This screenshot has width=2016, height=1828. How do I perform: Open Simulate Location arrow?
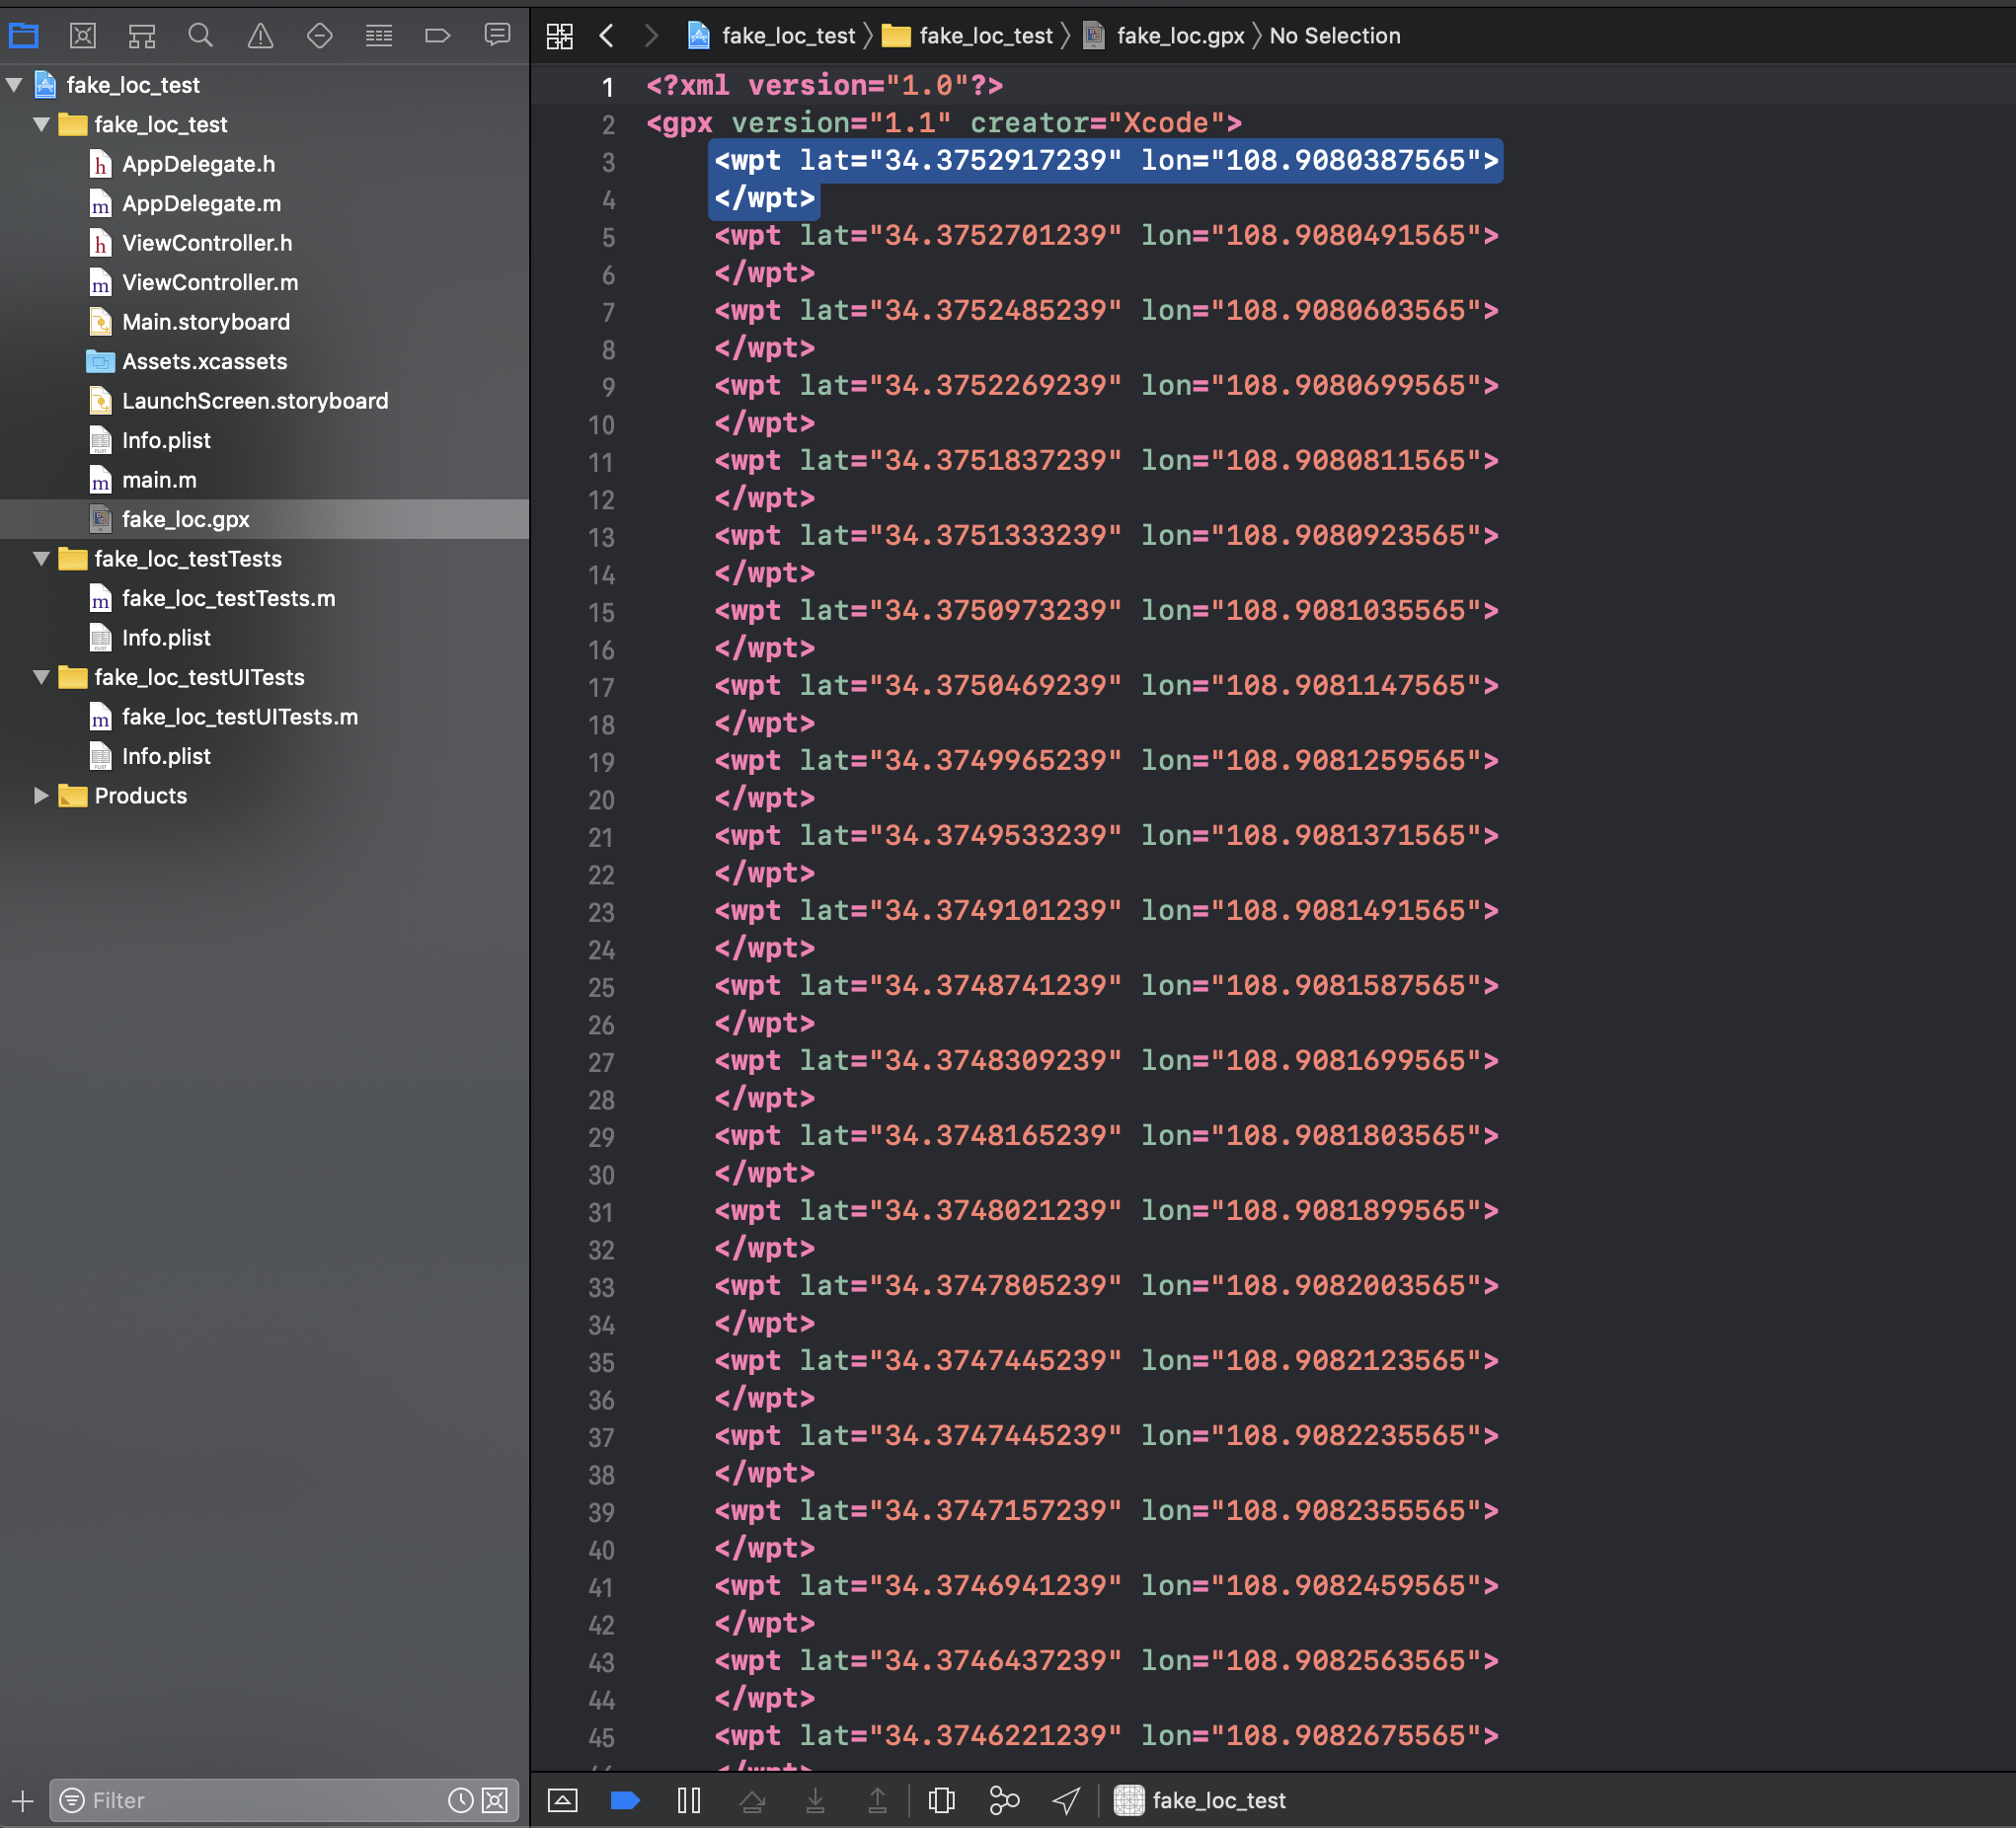click(1067, 1800)
